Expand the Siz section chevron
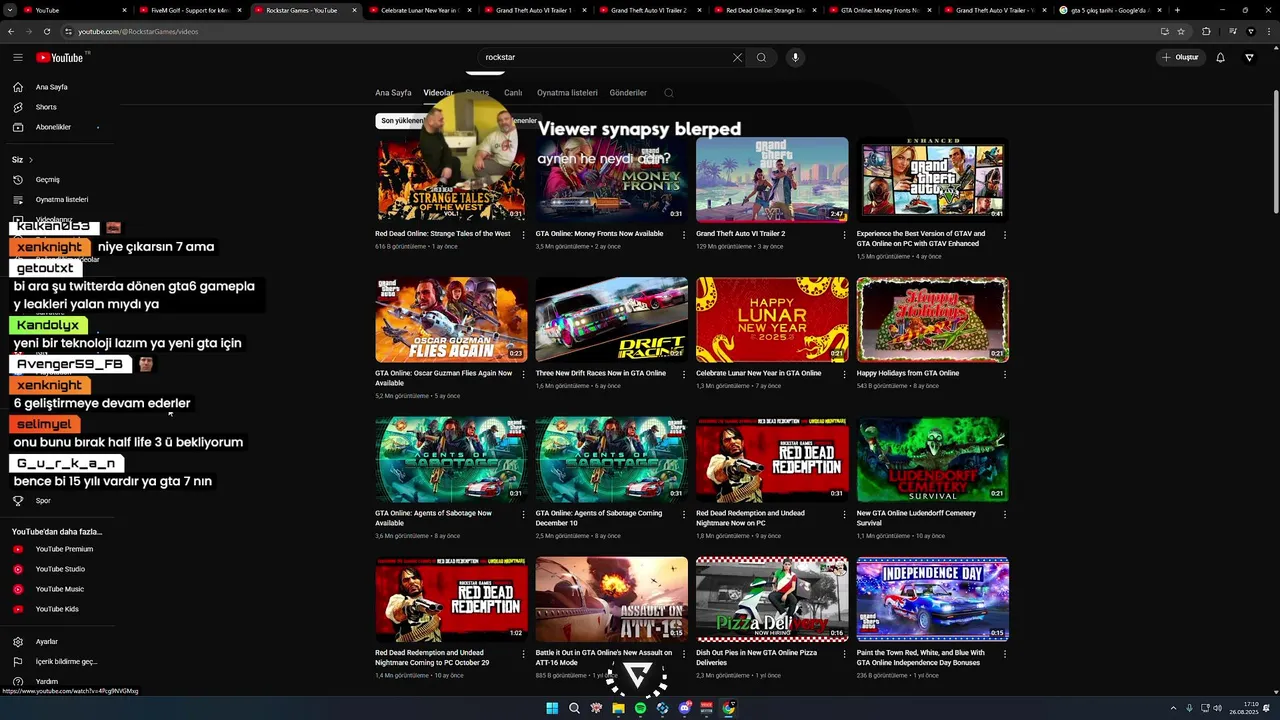This screenshot has height=720, width=1280. tap(31, 160)
